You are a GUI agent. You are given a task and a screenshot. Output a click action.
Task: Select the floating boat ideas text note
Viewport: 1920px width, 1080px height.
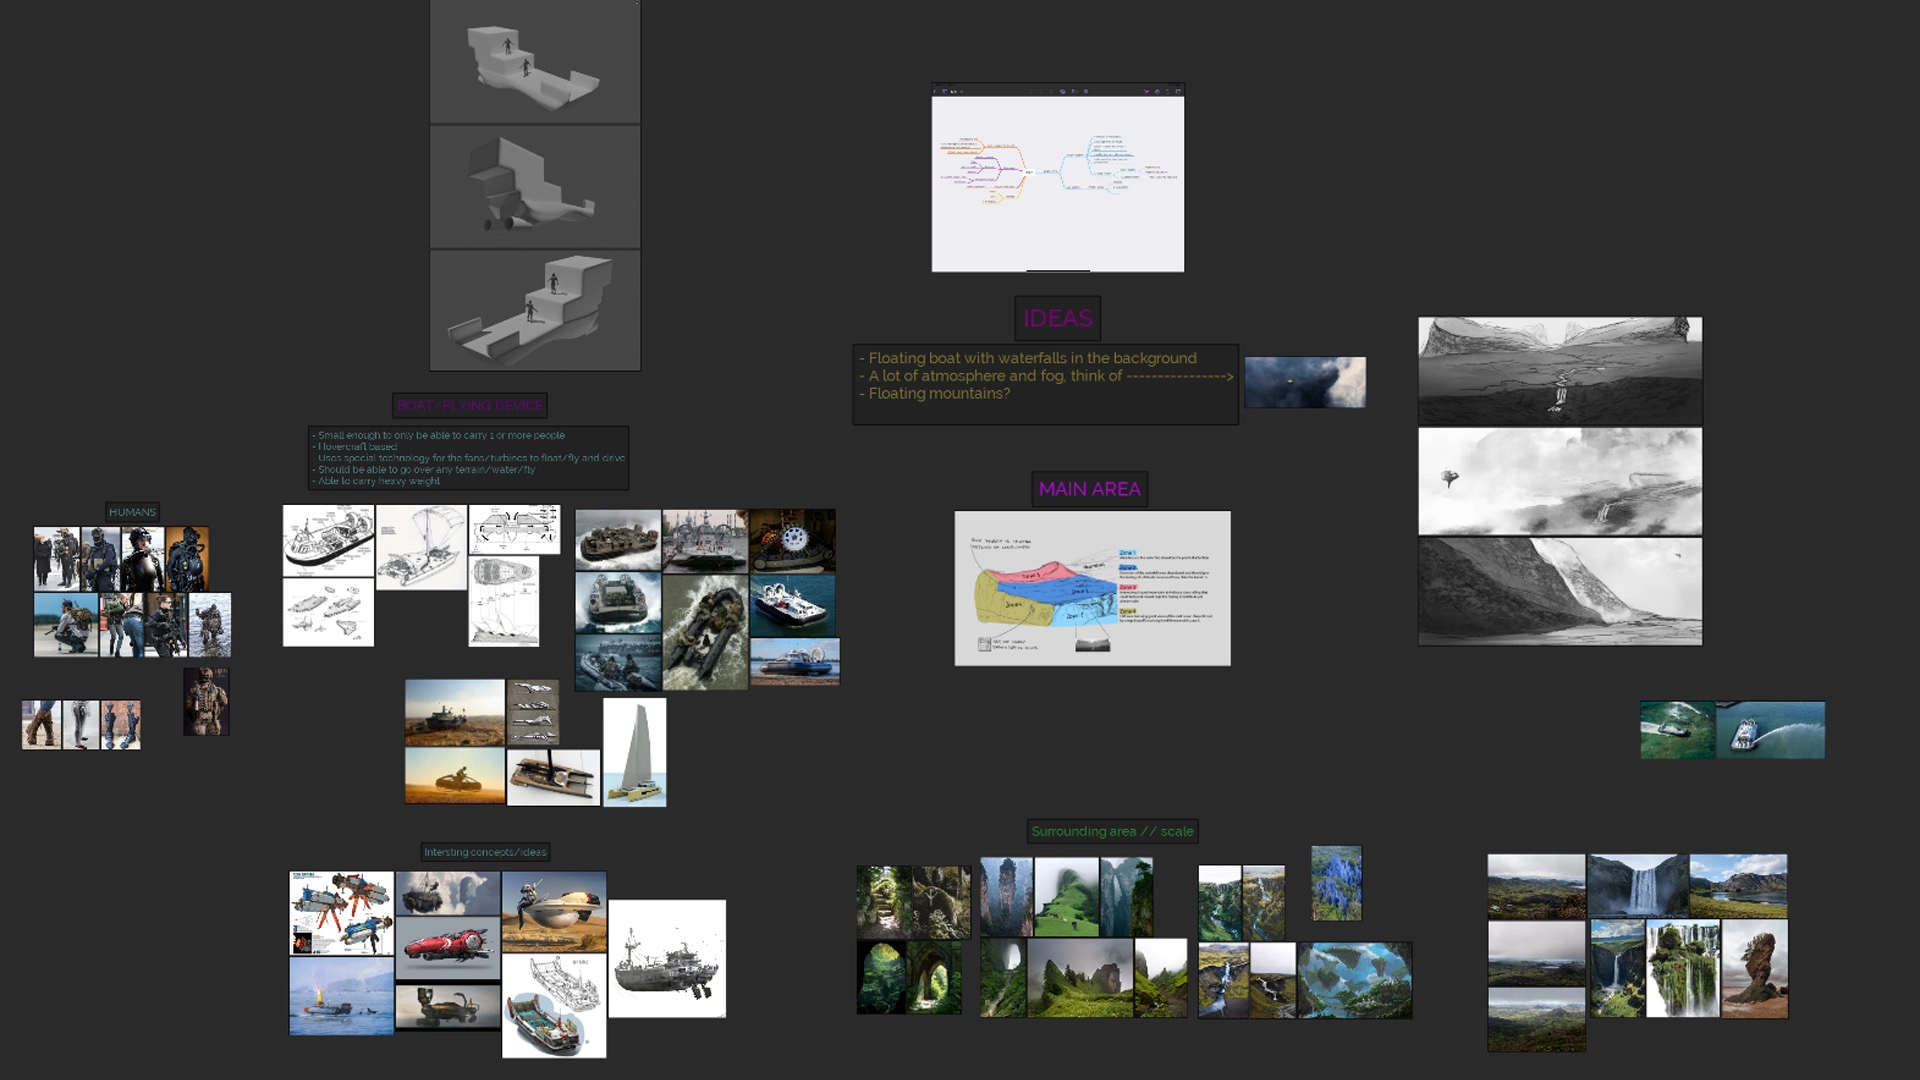1045,385
